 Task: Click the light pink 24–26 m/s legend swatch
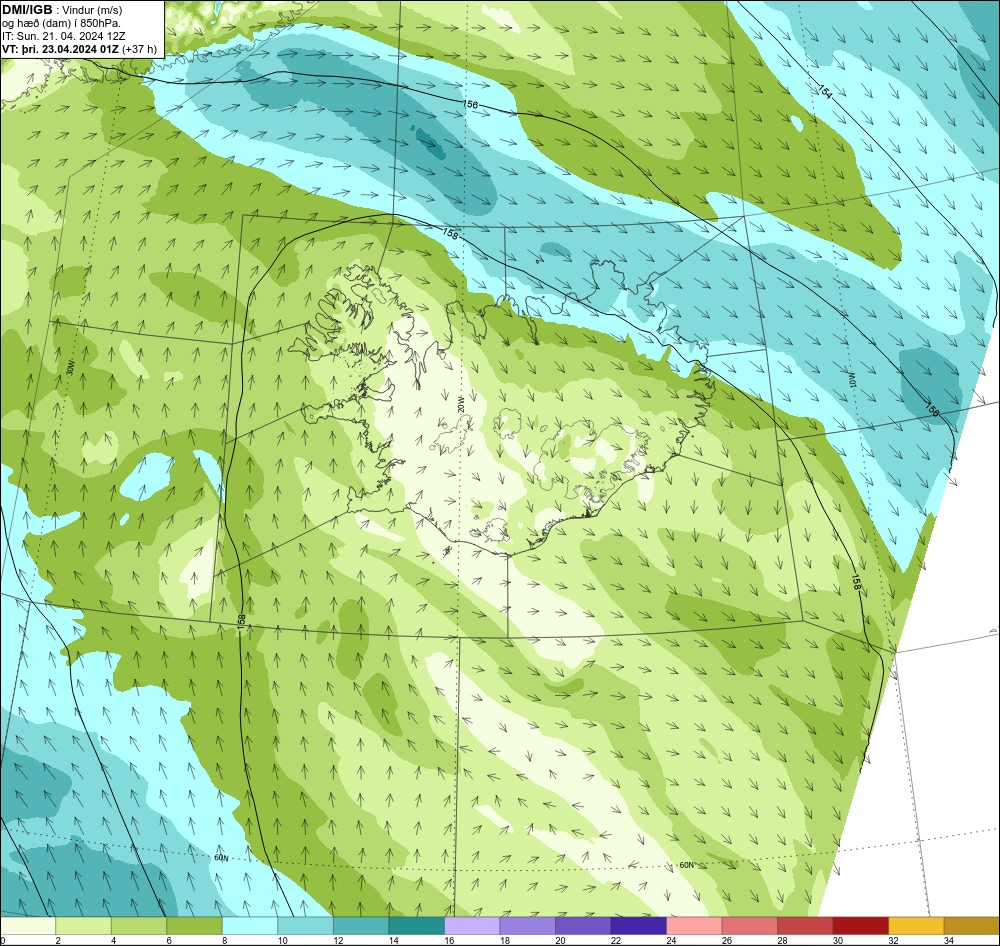coord(694,926)
